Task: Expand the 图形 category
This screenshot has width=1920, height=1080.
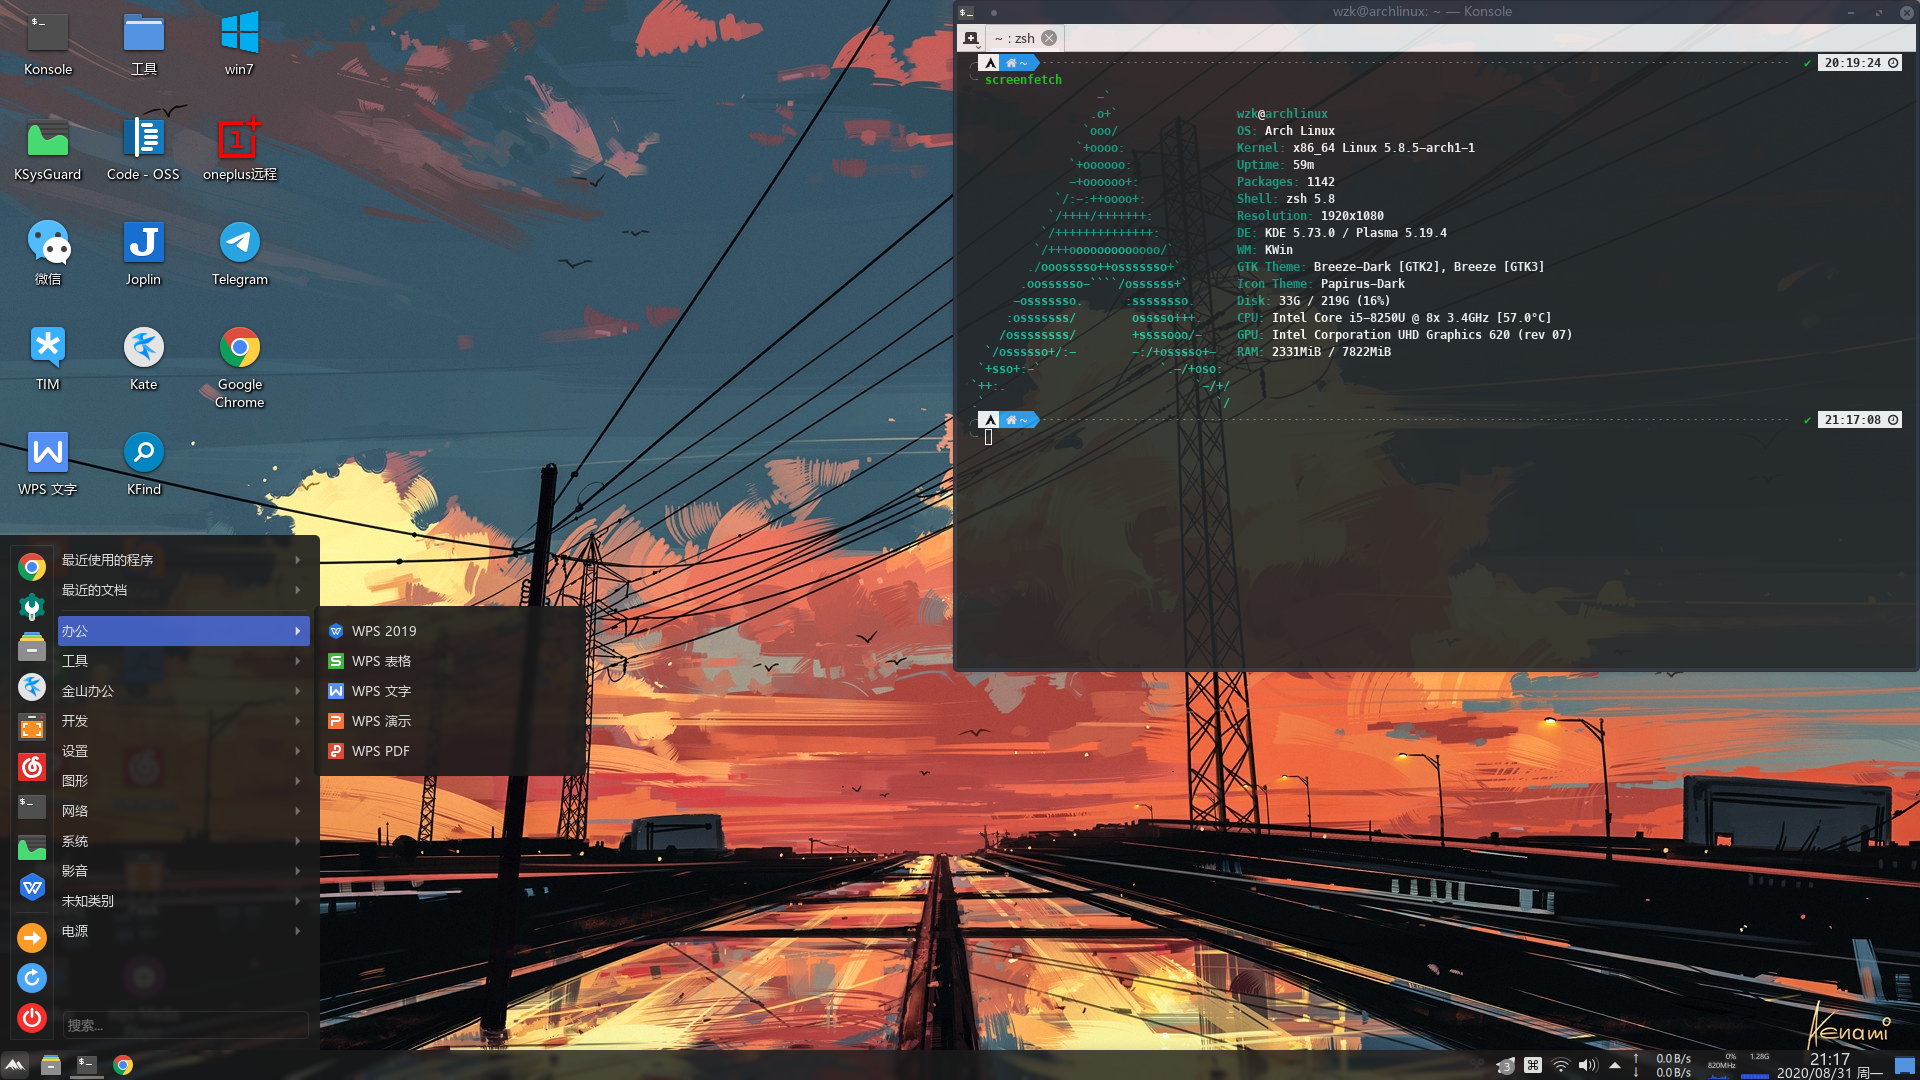Action: pos(183,781)
